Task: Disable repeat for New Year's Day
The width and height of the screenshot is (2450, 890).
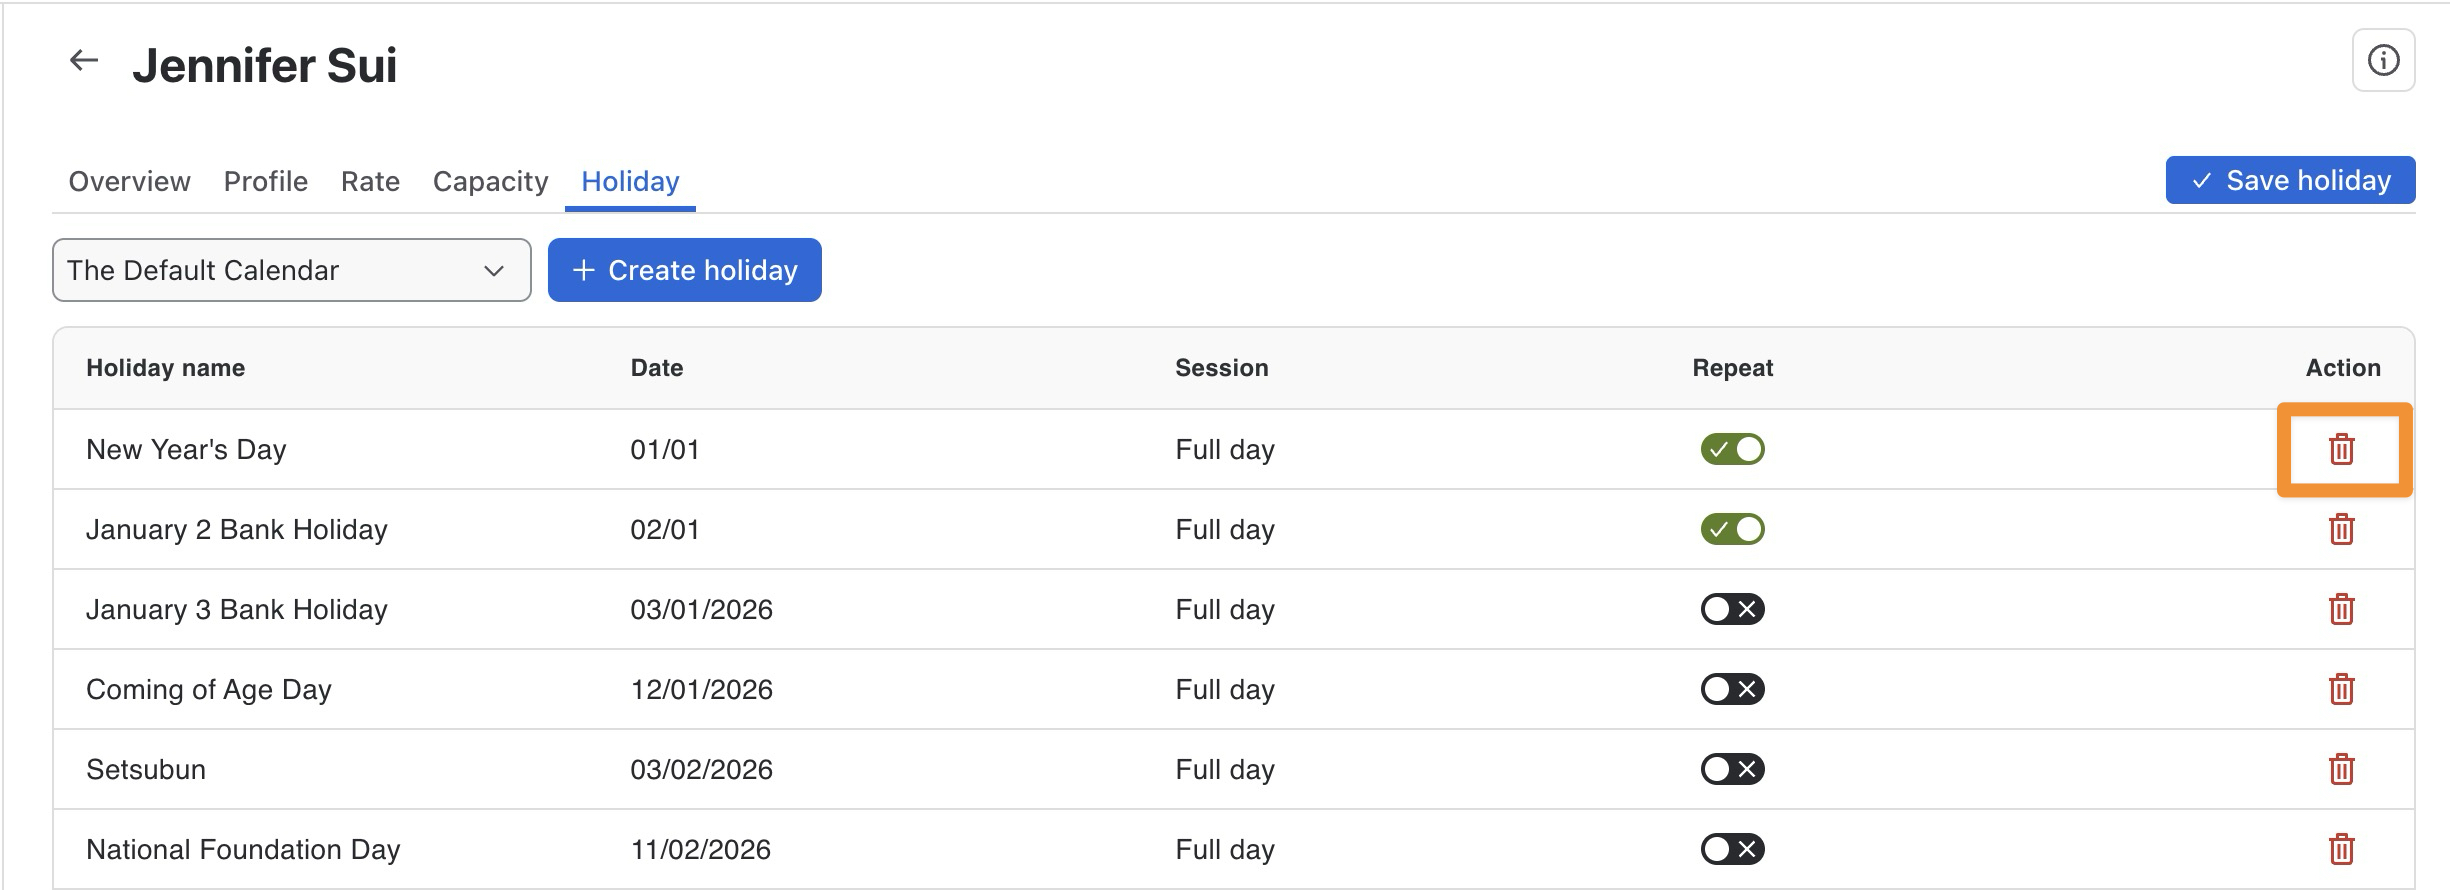Action: click(x=1732, y=449)
